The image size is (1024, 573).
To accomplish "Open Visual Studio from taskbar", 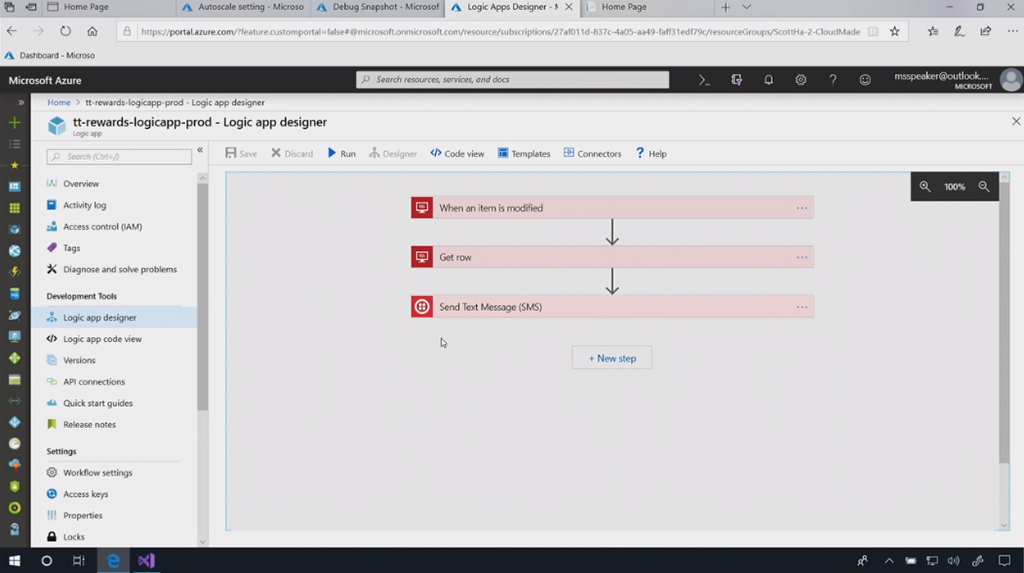I will point(146,561).
